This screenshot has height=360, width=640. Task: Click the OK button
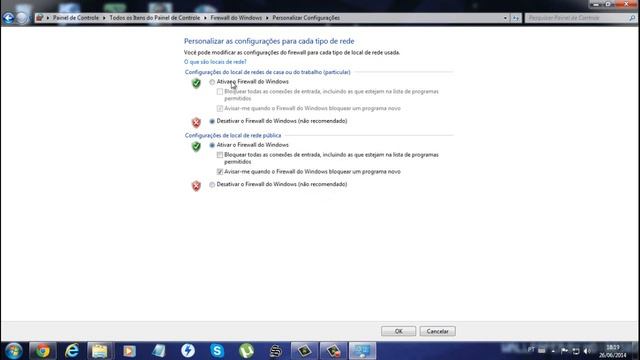[398, 331]
